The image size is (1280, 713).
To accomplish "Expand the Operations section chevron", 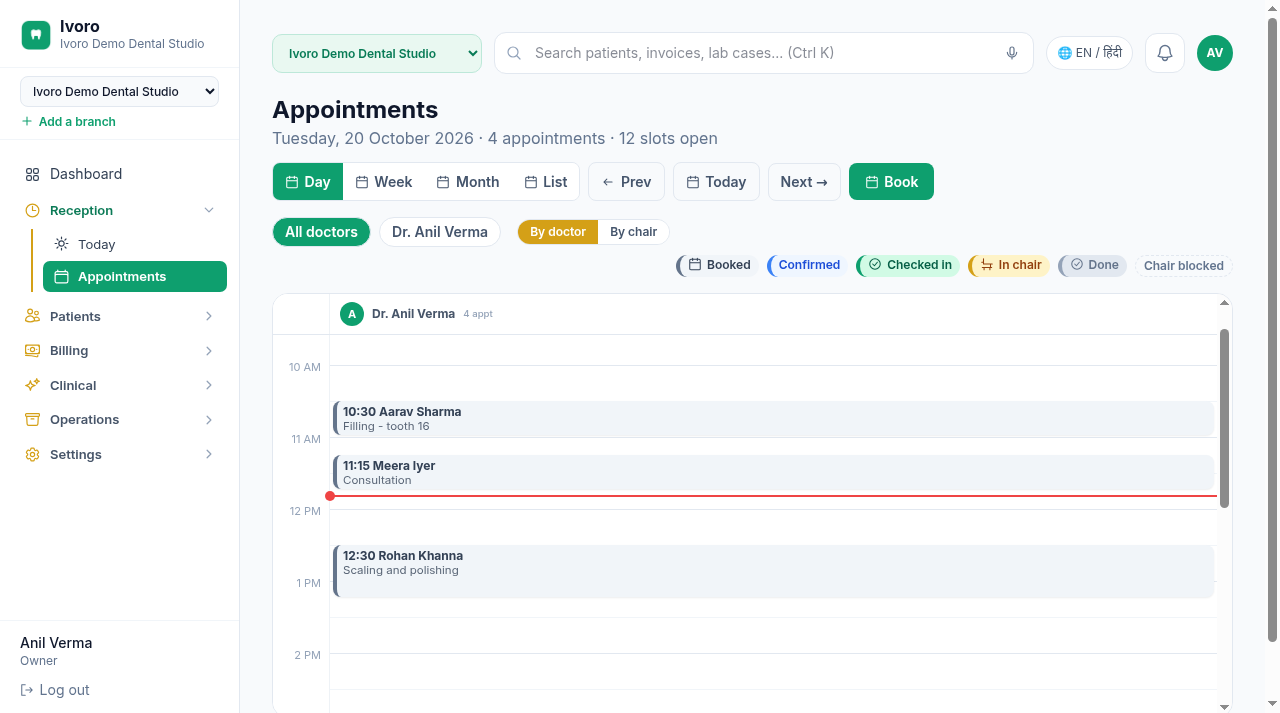I will tap(209, 420).
